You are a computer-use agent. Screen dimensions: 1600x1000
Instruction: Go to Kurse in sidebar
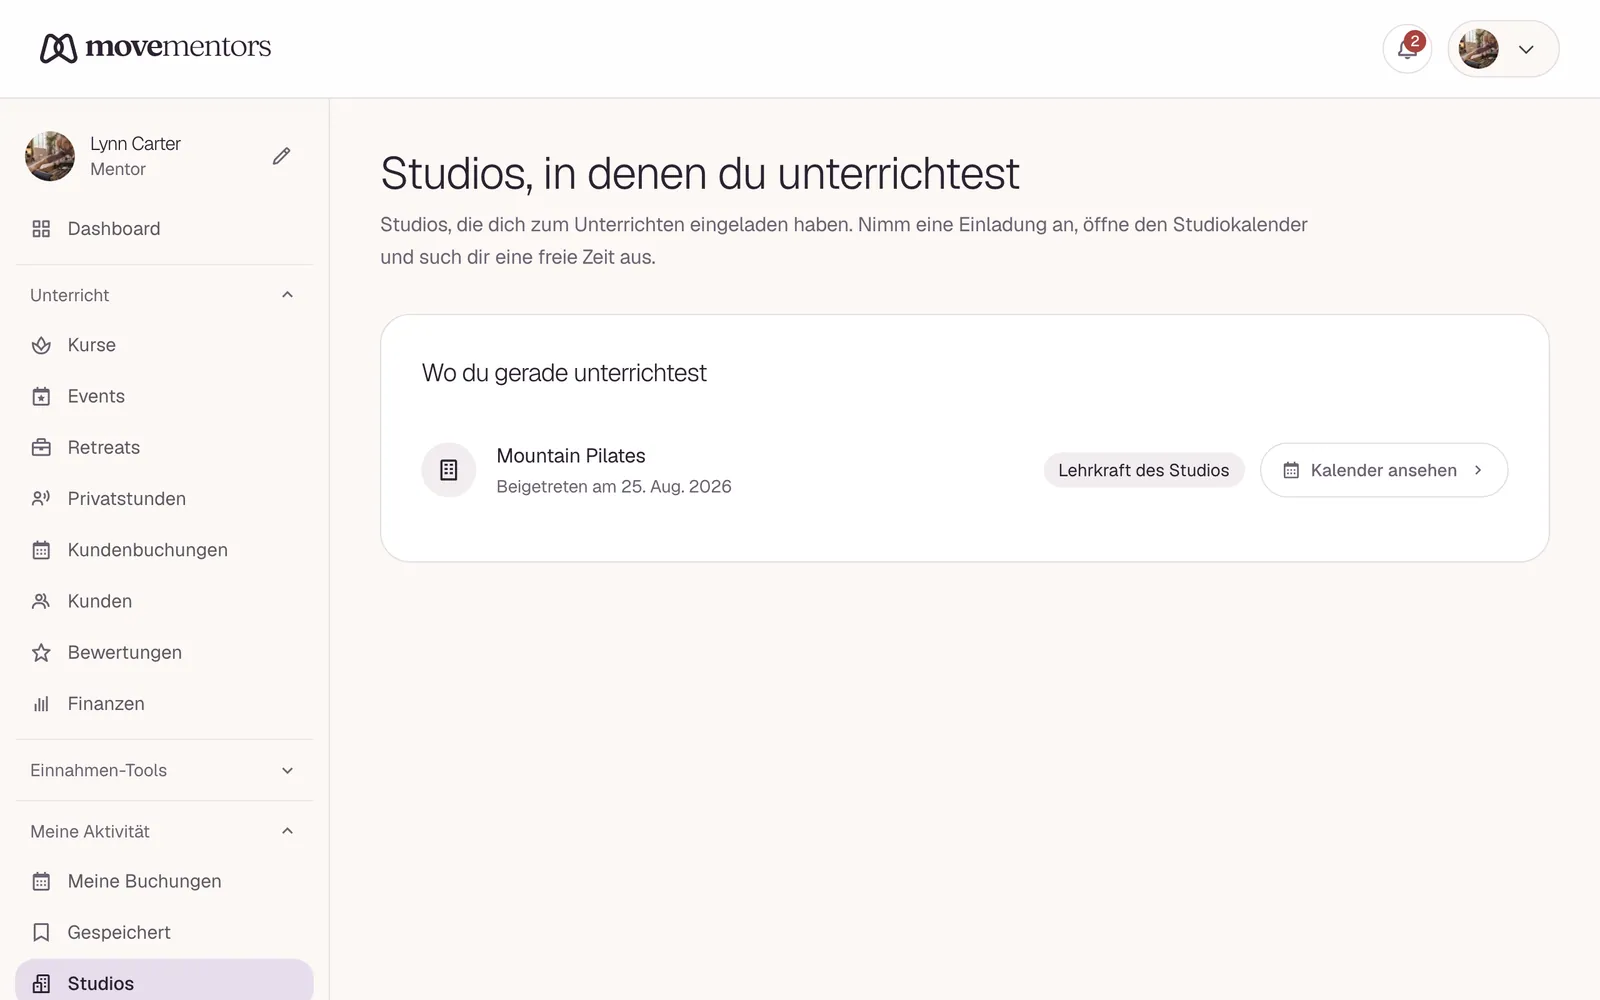[164, 345]
